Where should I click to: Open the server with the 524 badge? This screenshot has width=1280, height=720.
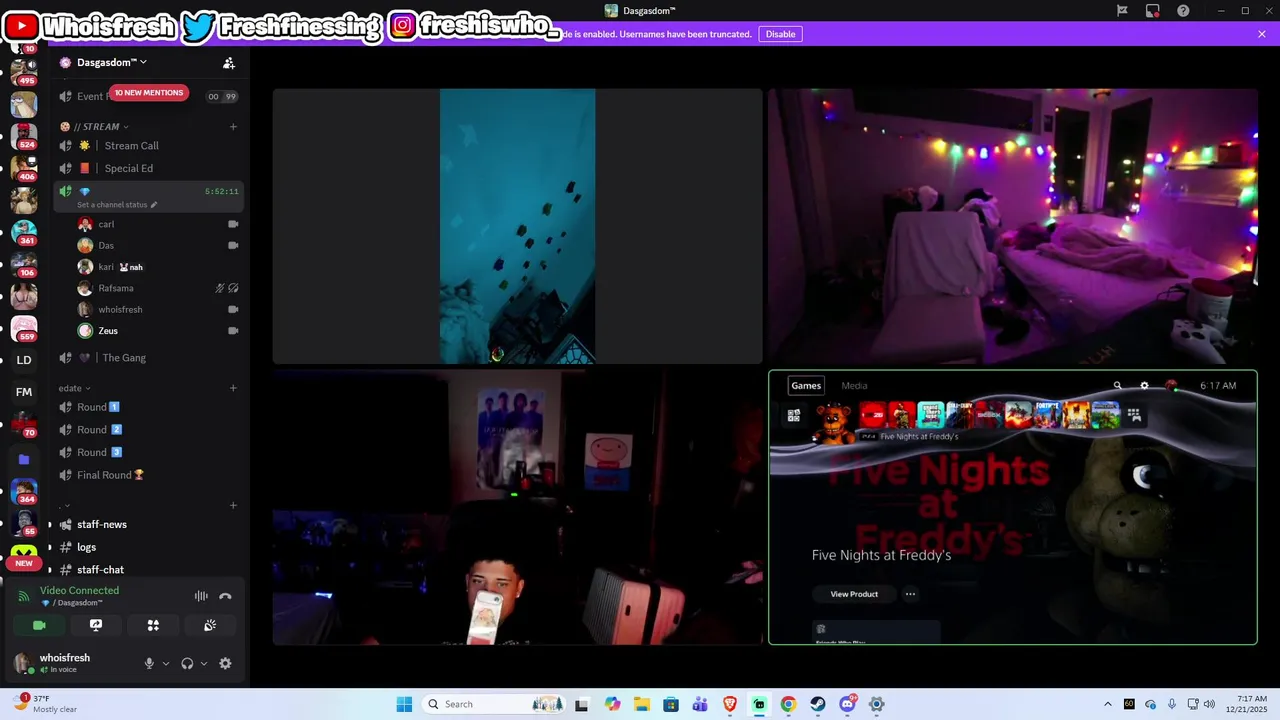pyautogui.click(x=24, y=135)
